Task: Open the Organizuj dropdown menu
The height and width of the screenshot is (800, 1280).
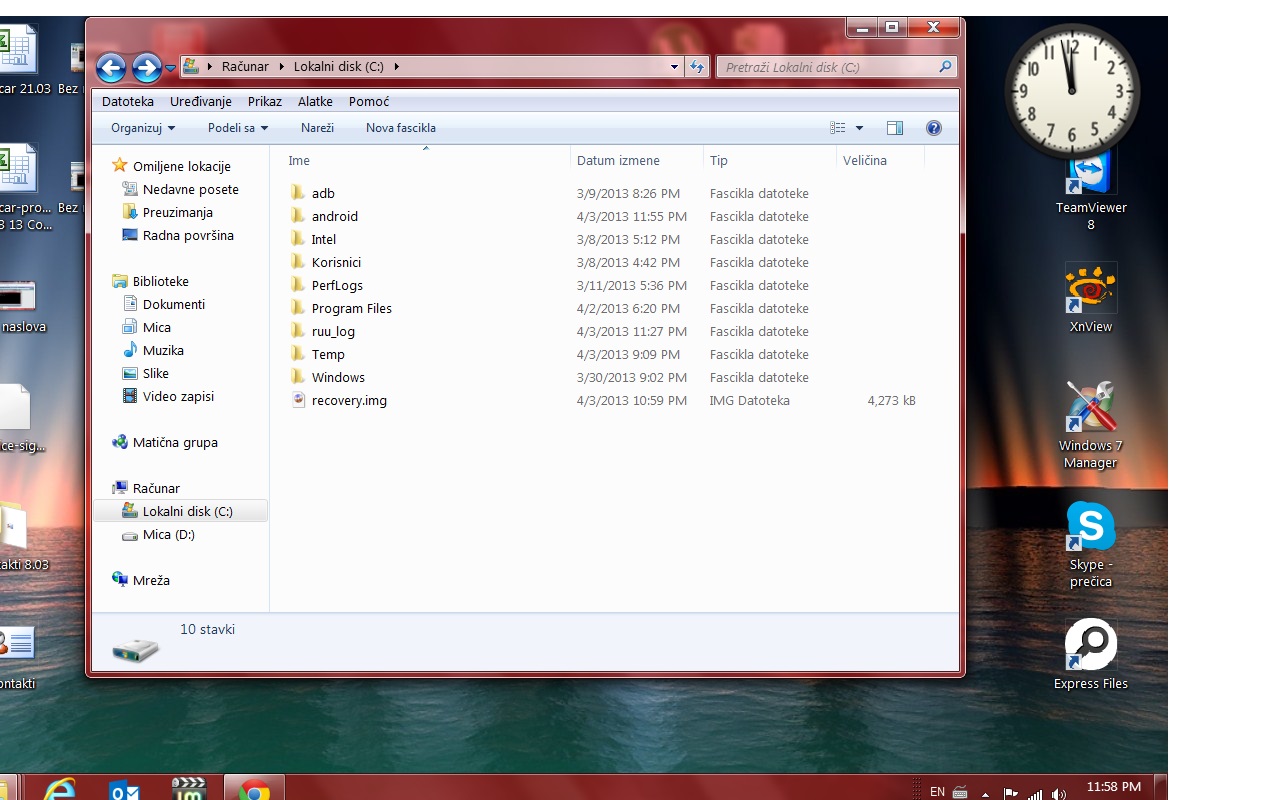Action: (143, 128)
